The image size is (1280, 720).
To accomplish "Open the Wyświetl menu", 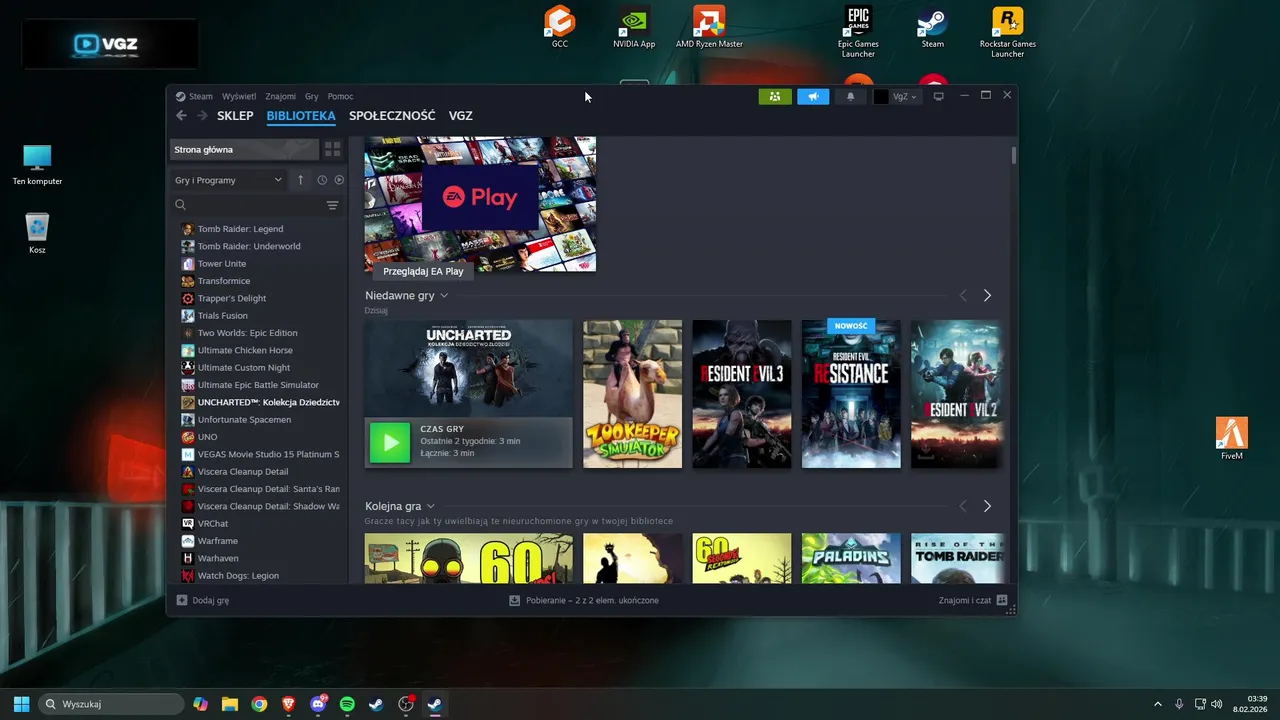I will pos(239,97).
